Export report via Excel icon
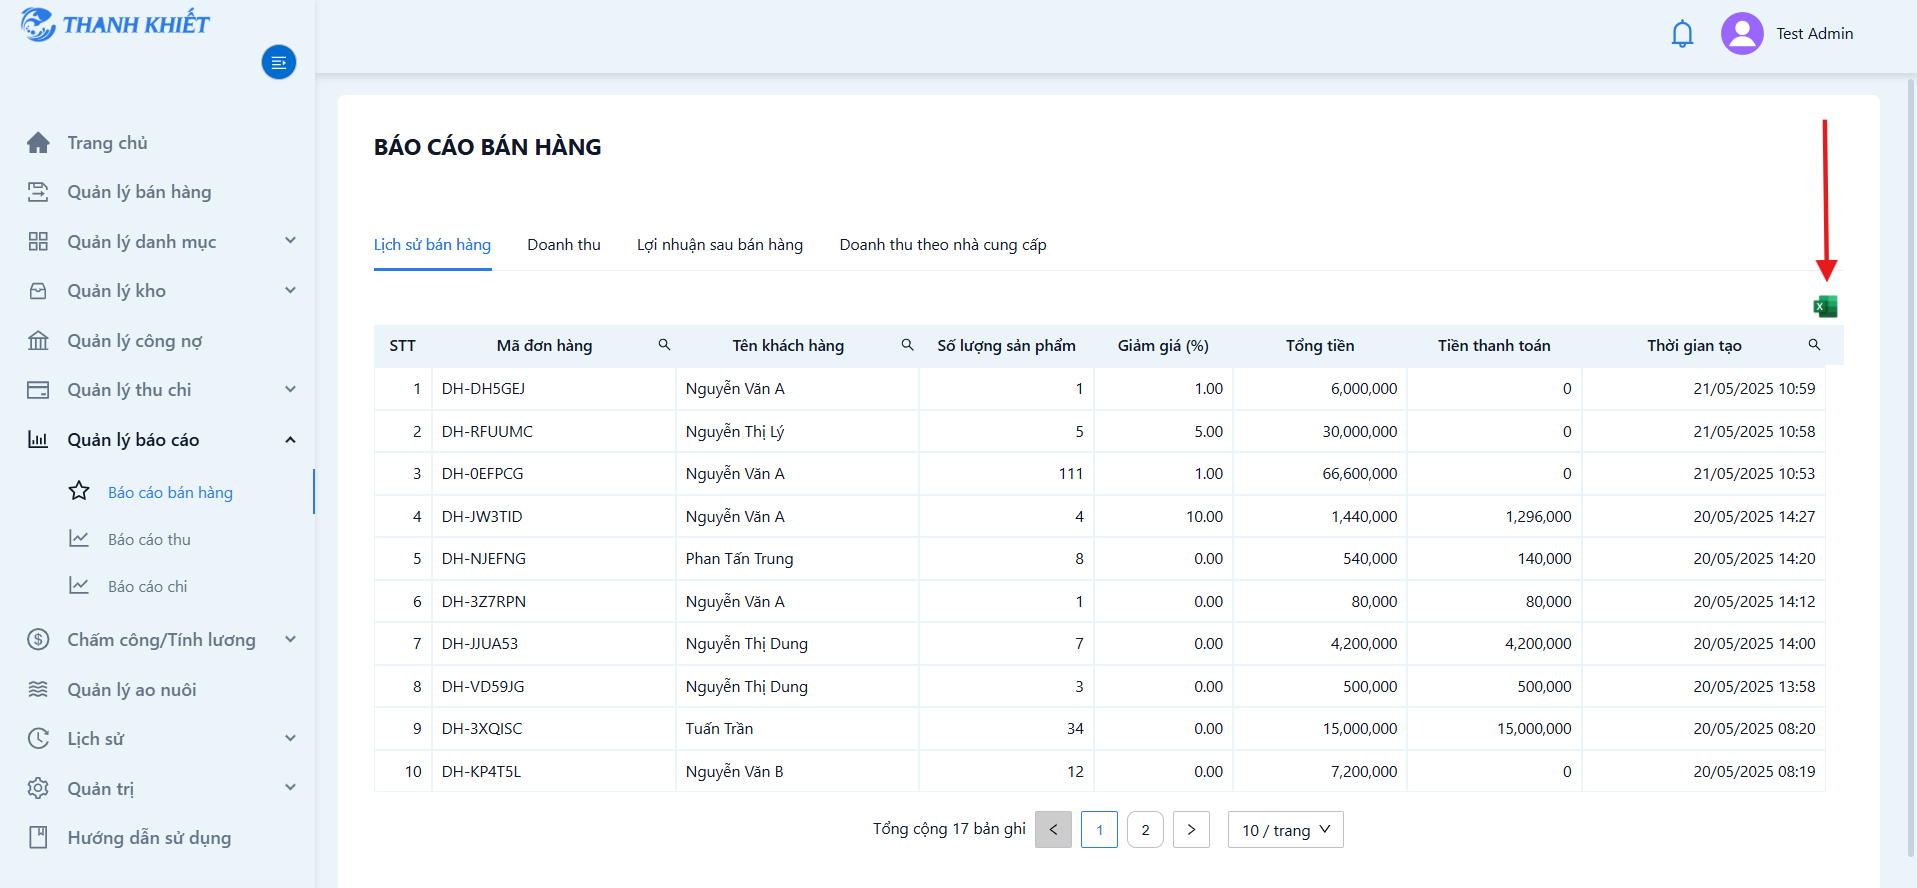 pyautogui.click(x=1825, y=306)
